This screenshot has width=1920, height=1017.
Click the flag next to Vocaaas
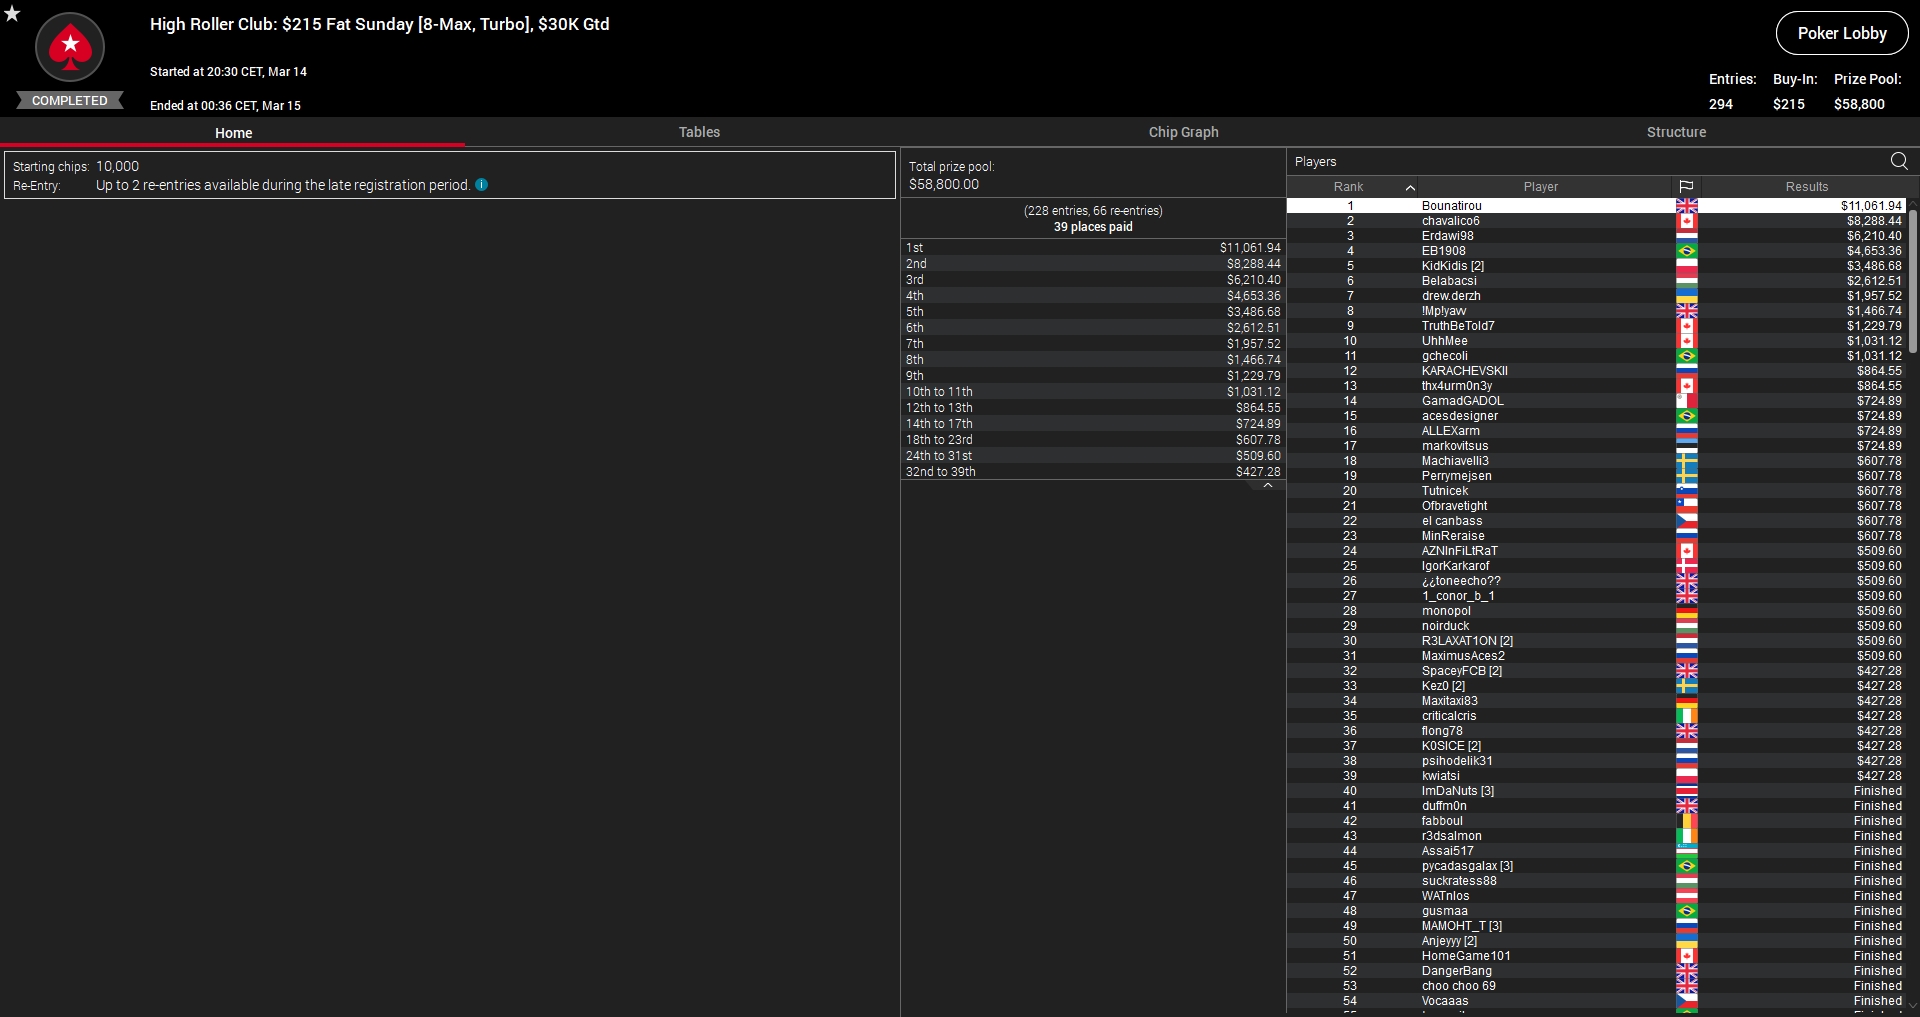point(1687,1001)
